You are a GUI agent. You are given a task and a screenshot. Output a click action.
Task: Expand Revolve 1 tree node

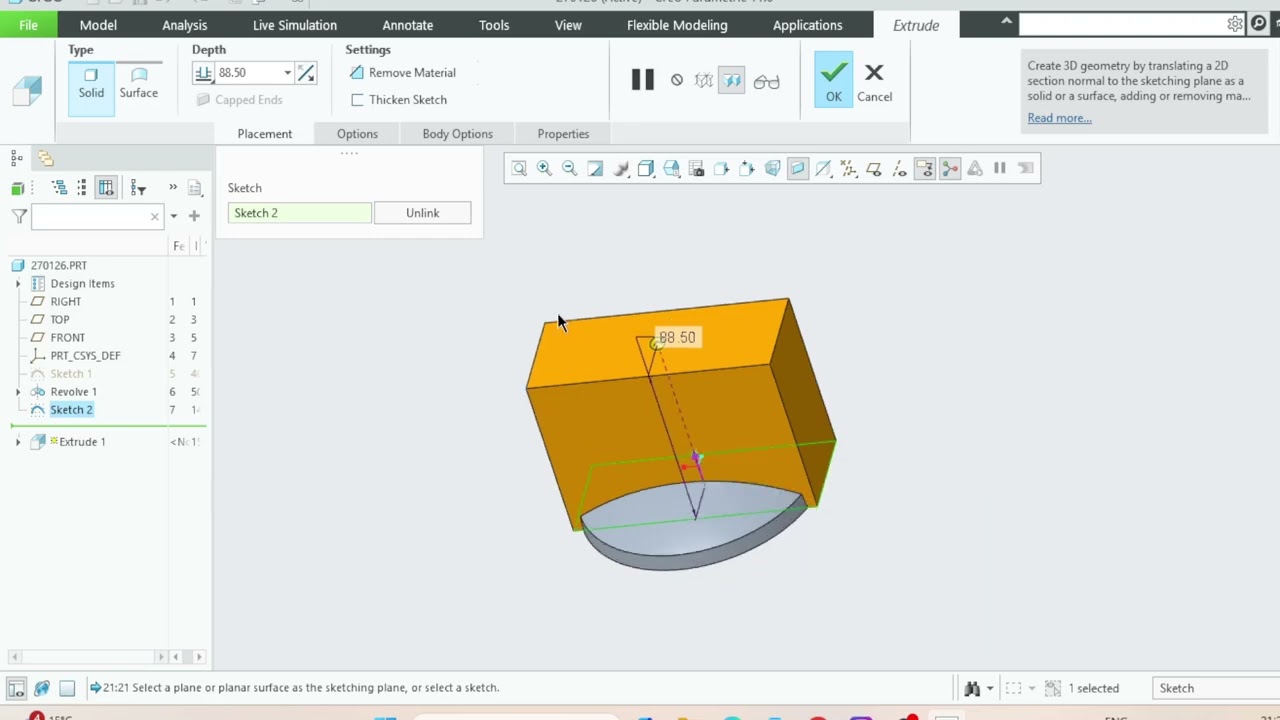(x=17, y=392)
